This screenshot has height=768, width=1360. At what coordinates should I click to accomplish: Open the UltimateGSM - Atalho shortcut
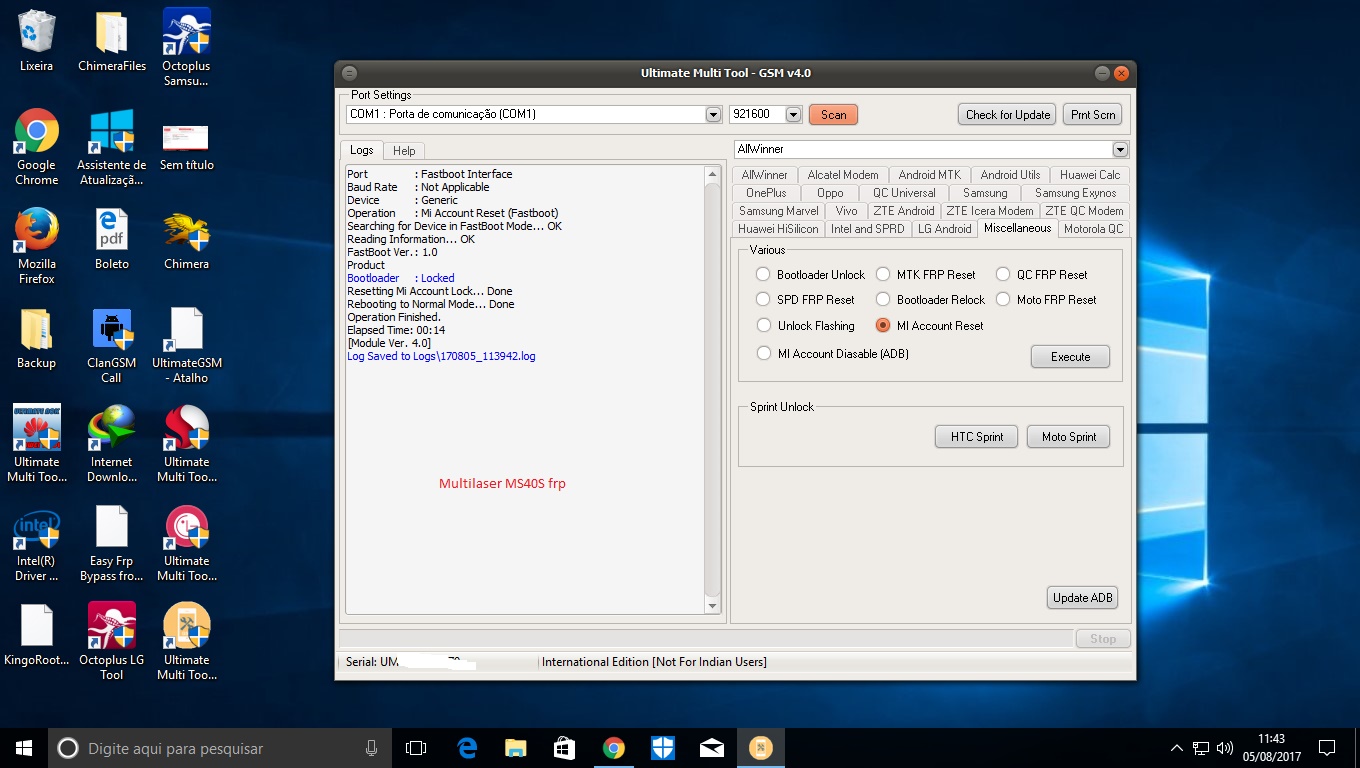[x=186, y=346]
